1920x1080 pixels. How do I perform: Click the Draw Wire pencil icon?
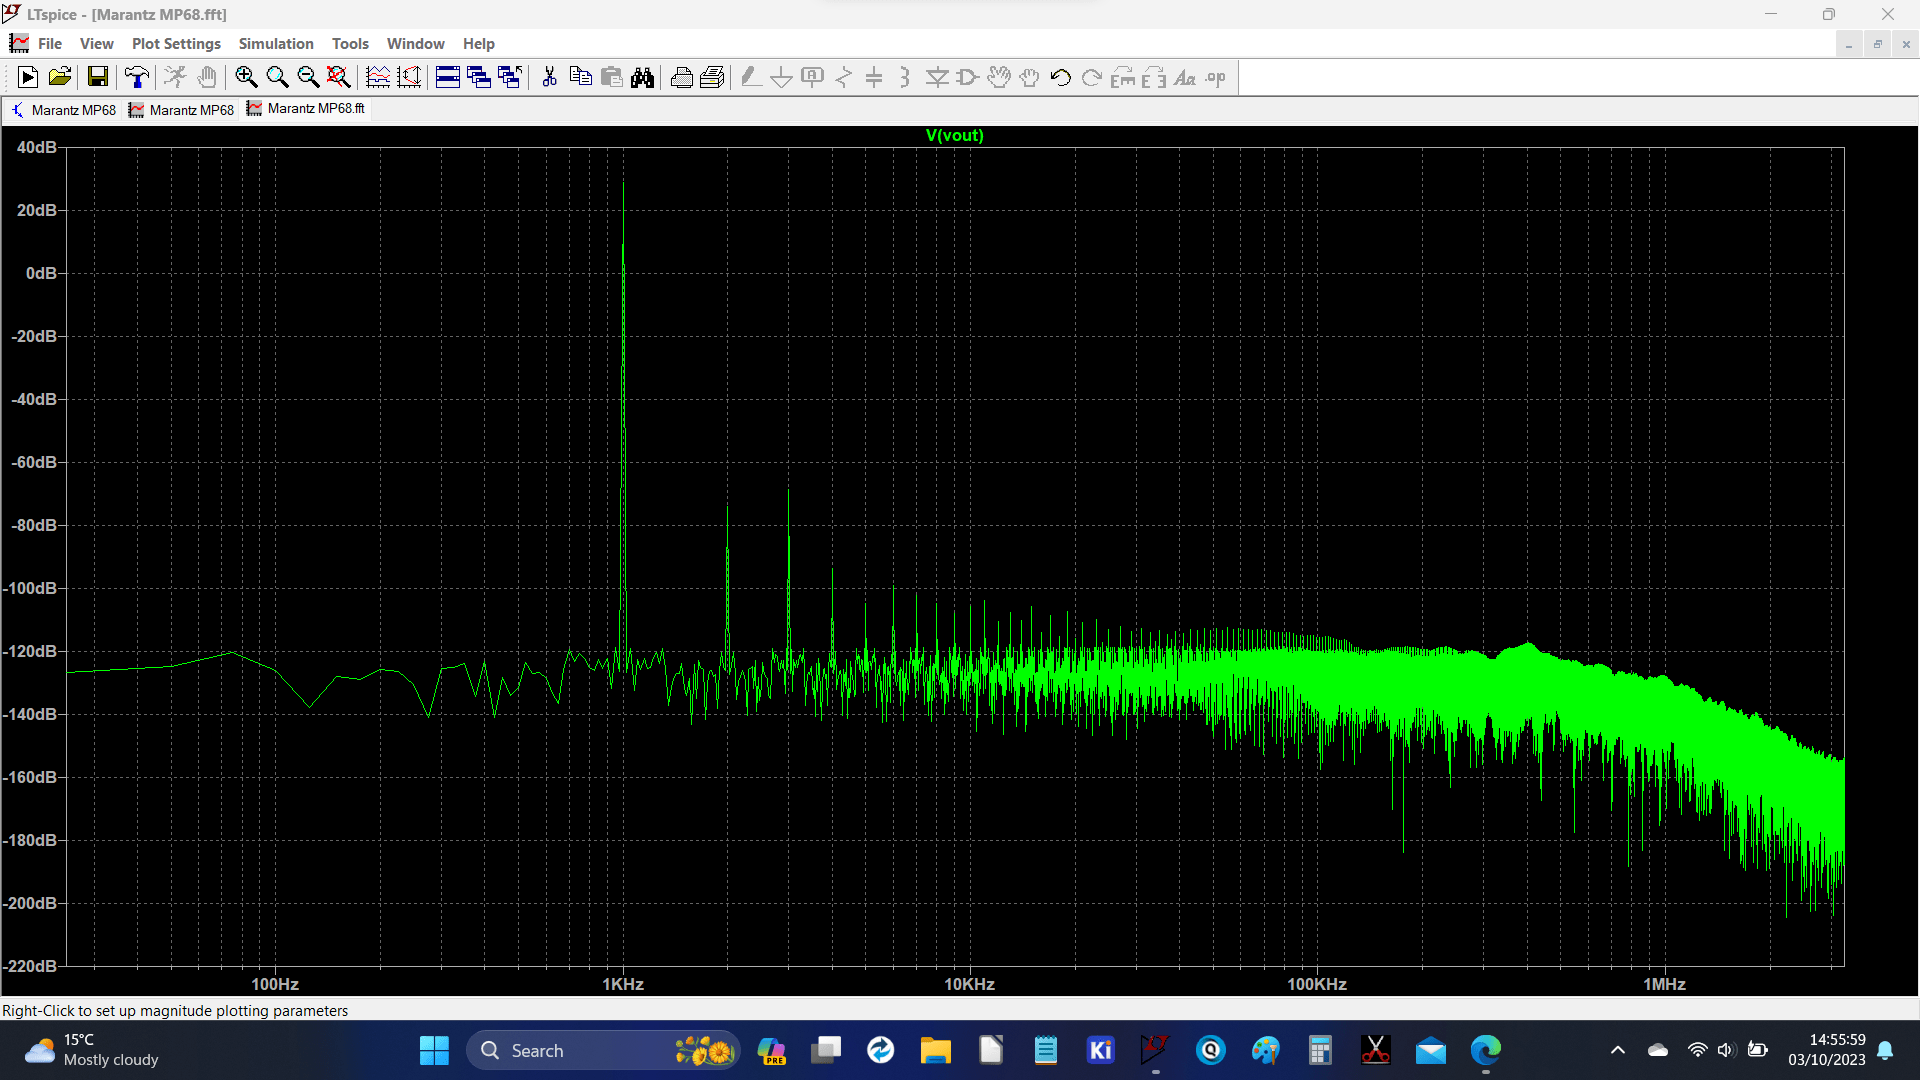(751, 77)
